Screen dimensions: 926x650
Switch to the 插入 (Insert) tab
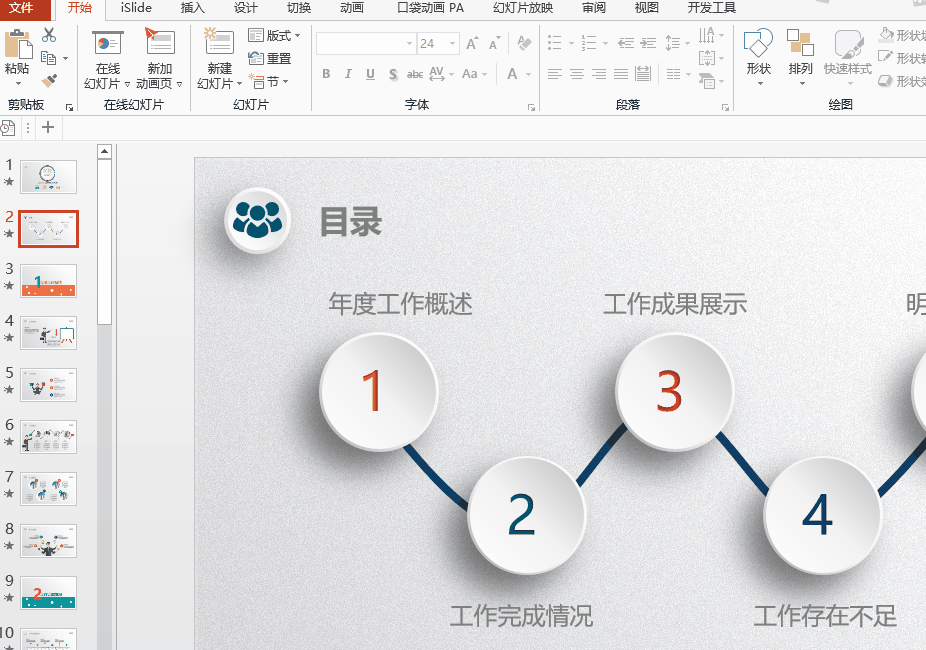click(192, 8)
